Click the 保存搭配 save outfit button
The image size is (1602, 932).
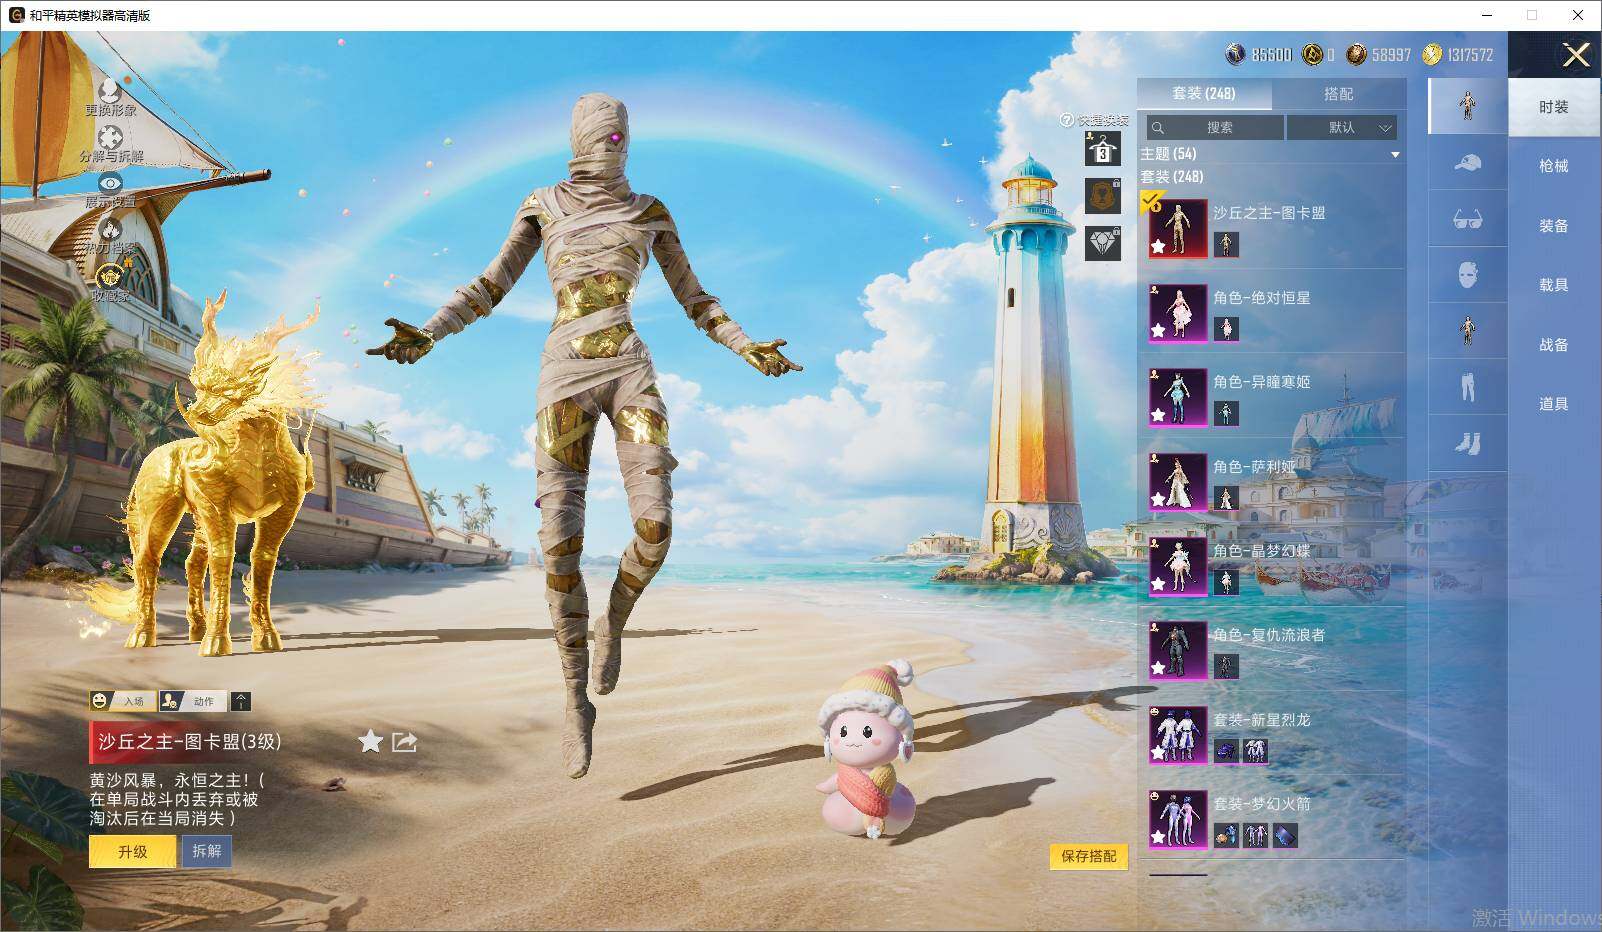1088,857
